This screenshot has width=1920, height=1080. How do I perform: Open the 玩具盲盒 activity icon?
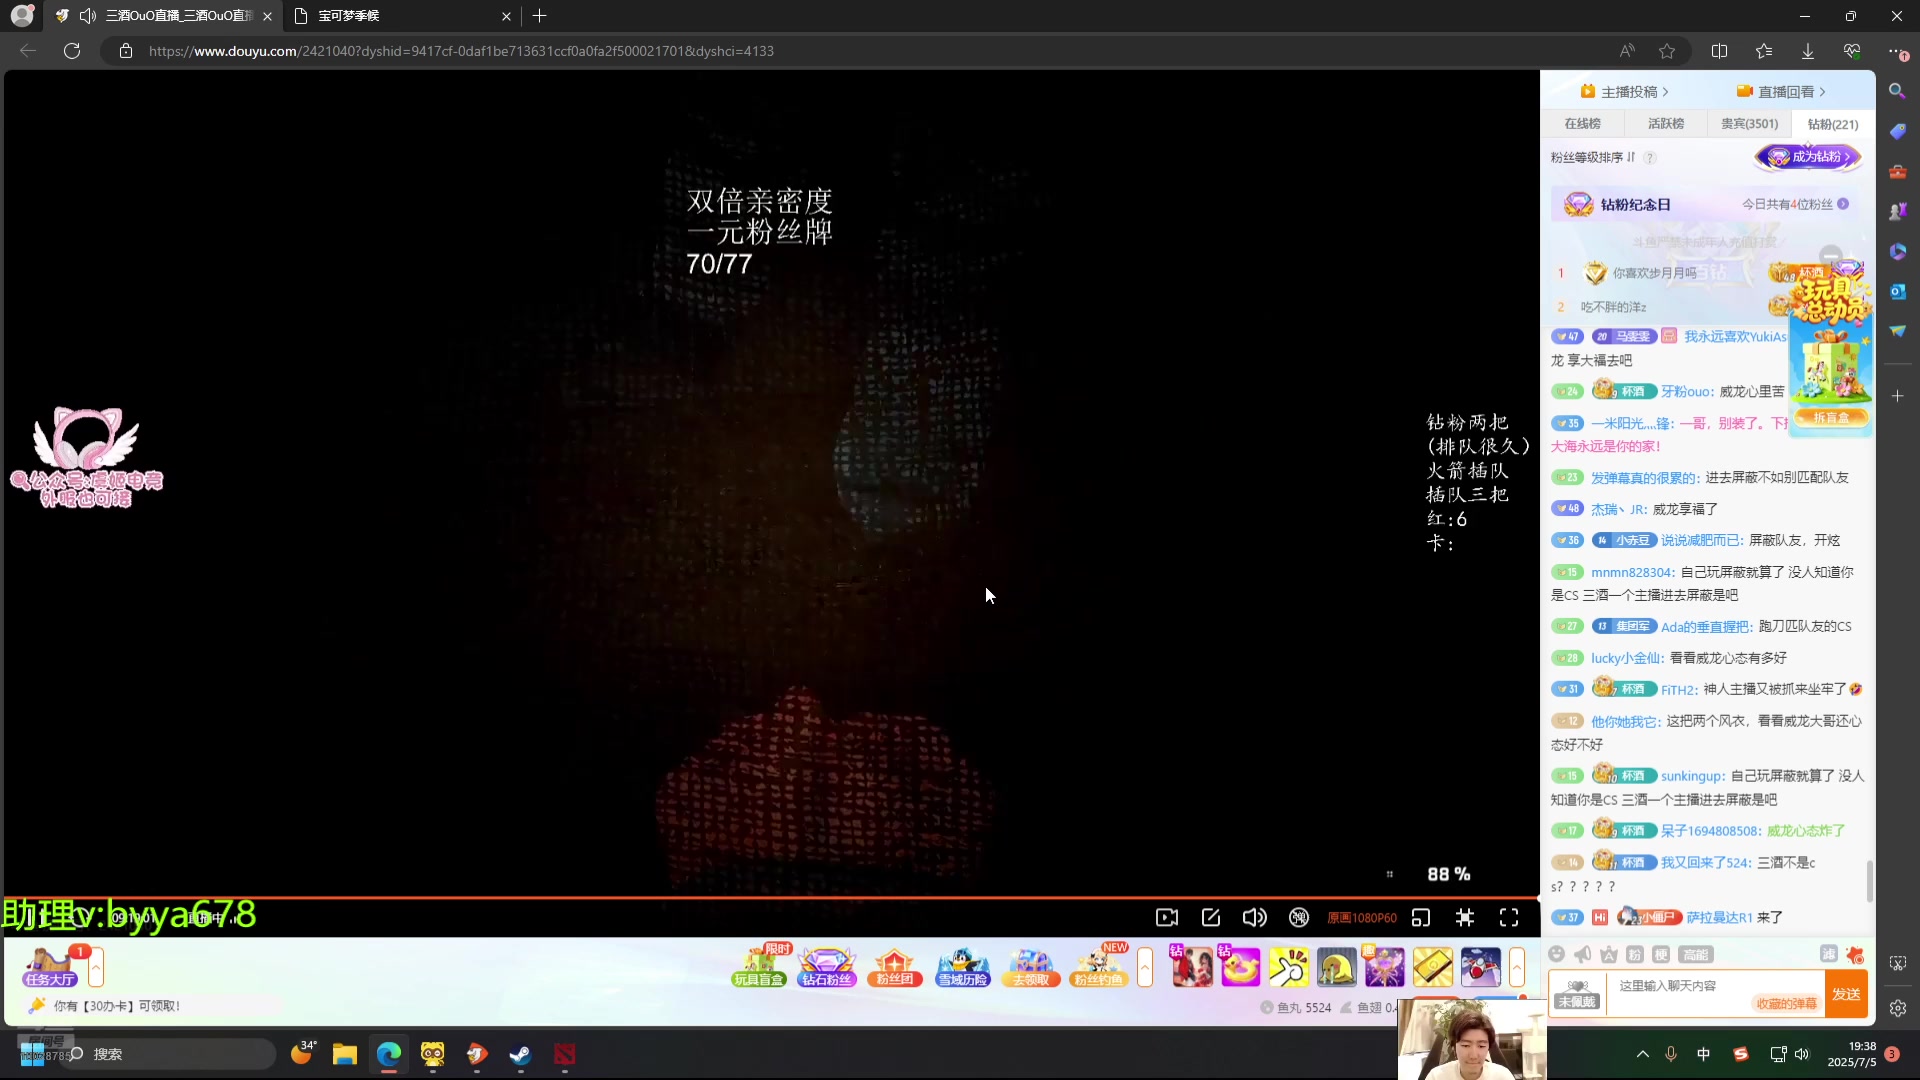(x=759, y=967)
